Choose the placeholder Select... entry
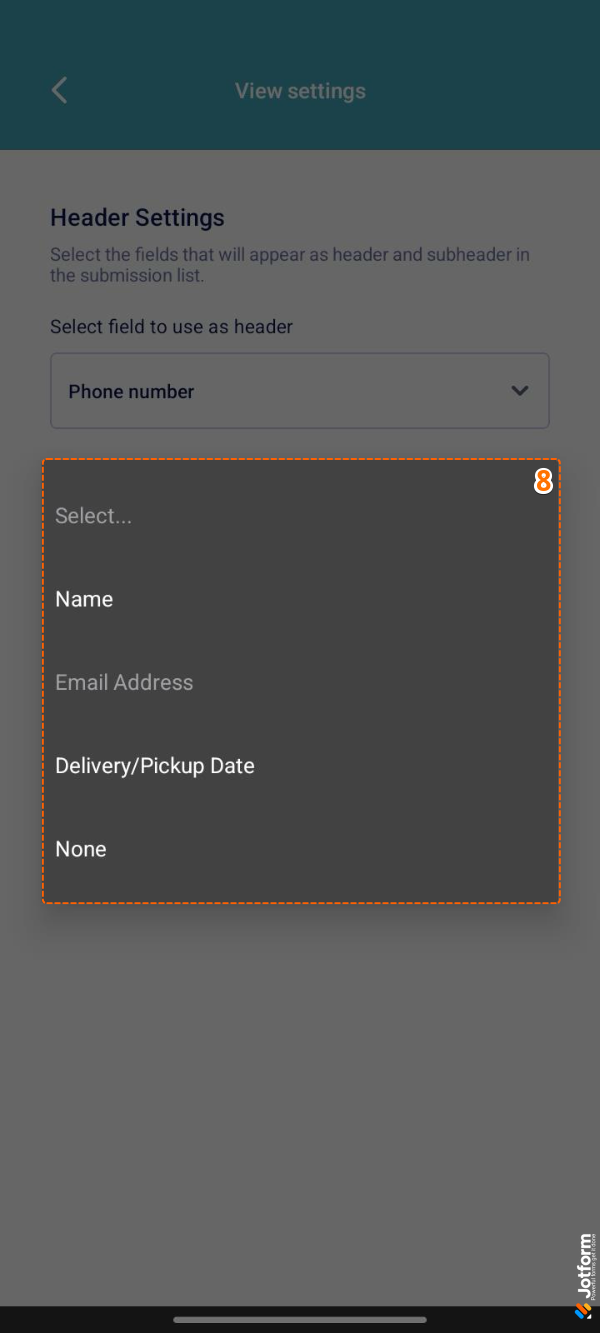 pos(93,516)
